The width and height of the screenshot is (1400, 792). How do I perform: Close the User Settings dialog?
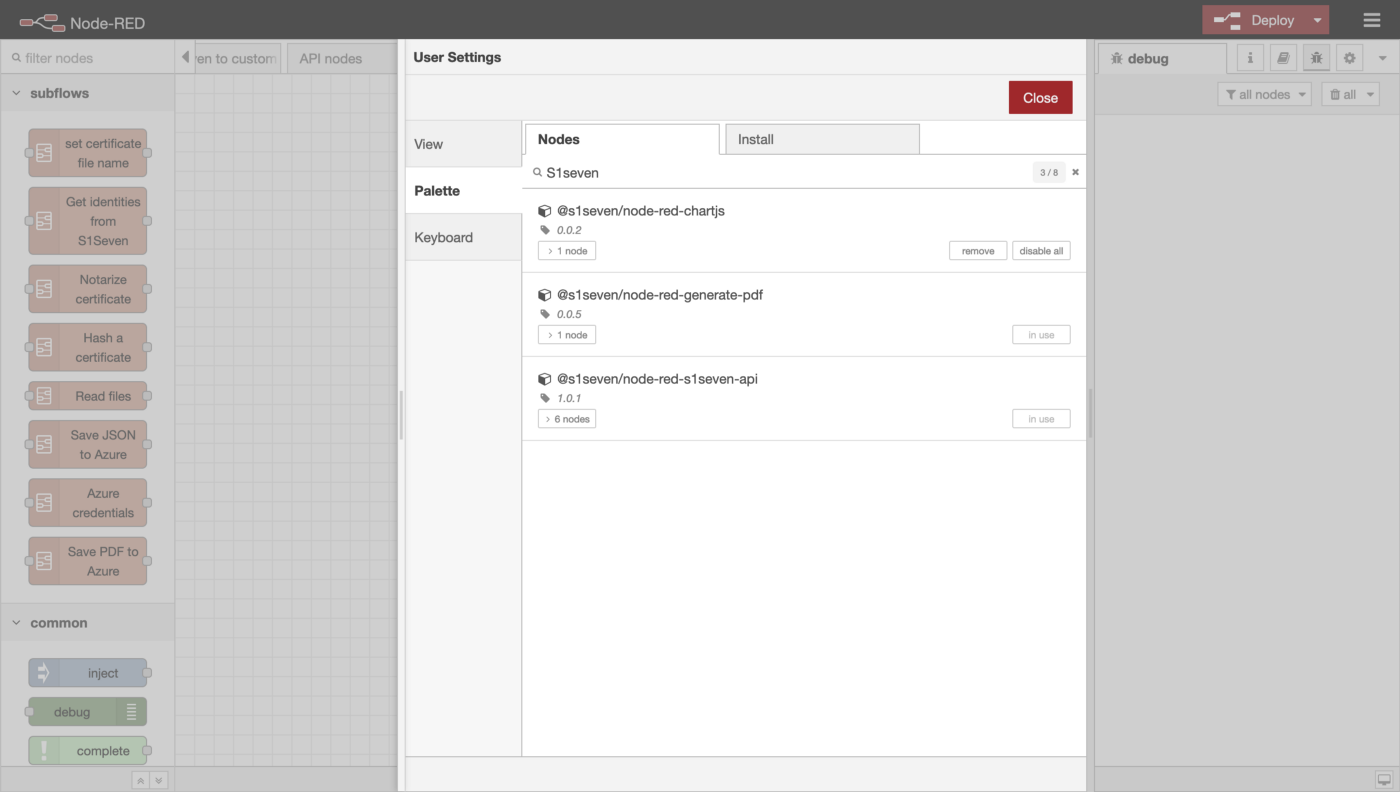click(1040, 98)
